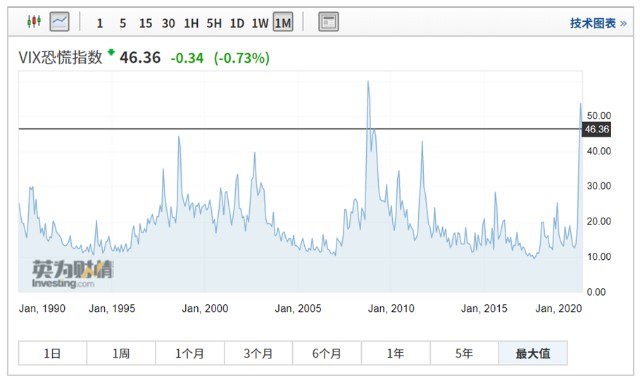640x381 pixels.
Task: Set interval to 5 minutes
Action: pos(122,23)
